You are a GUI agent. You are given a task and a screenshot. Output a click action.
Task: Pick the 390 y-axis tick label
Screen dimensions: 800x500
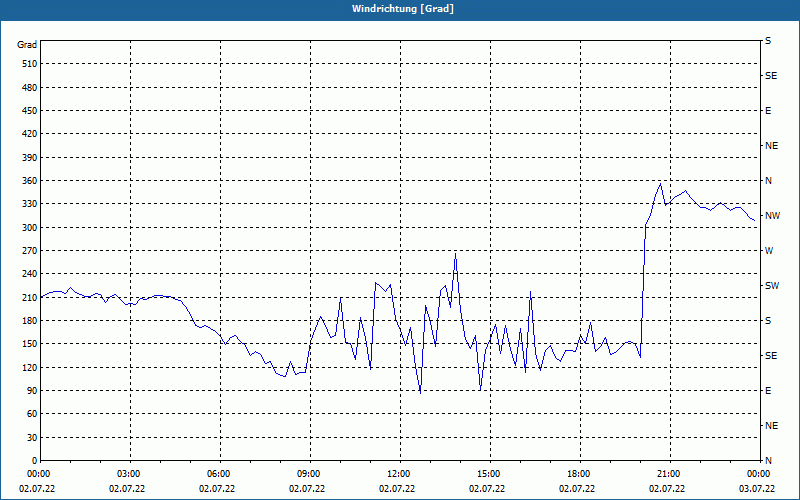click(29, 158)
